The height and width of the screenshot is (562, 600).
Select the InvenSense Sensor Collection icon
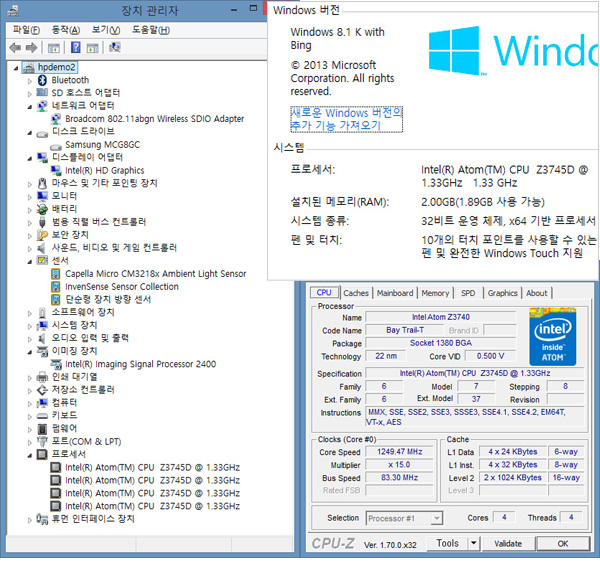tap(55, 287)
